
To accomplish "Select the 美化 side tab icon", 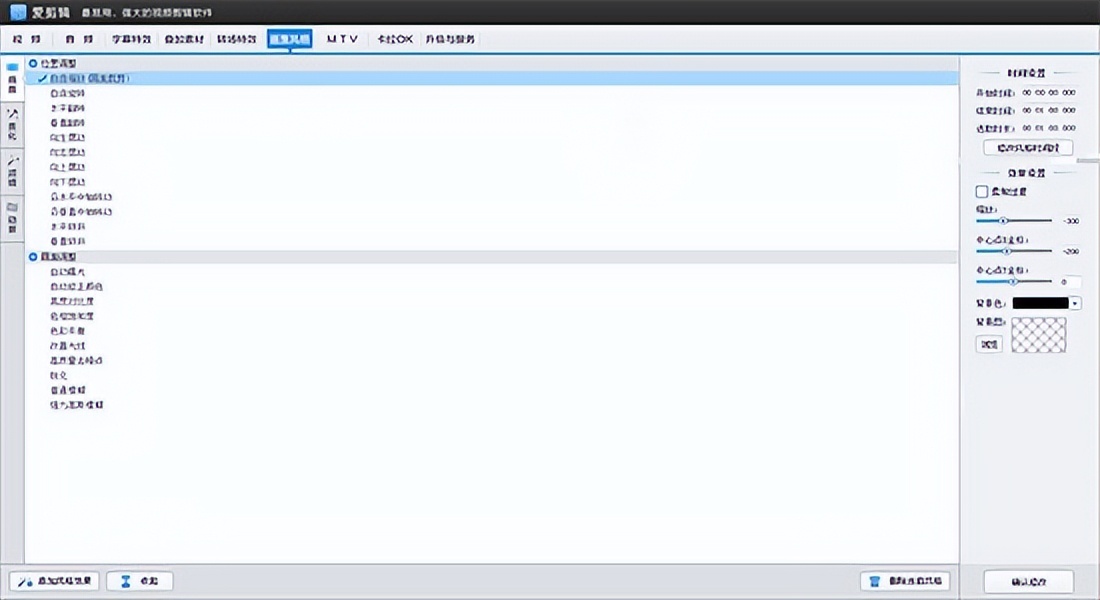I will click(12, 124).
